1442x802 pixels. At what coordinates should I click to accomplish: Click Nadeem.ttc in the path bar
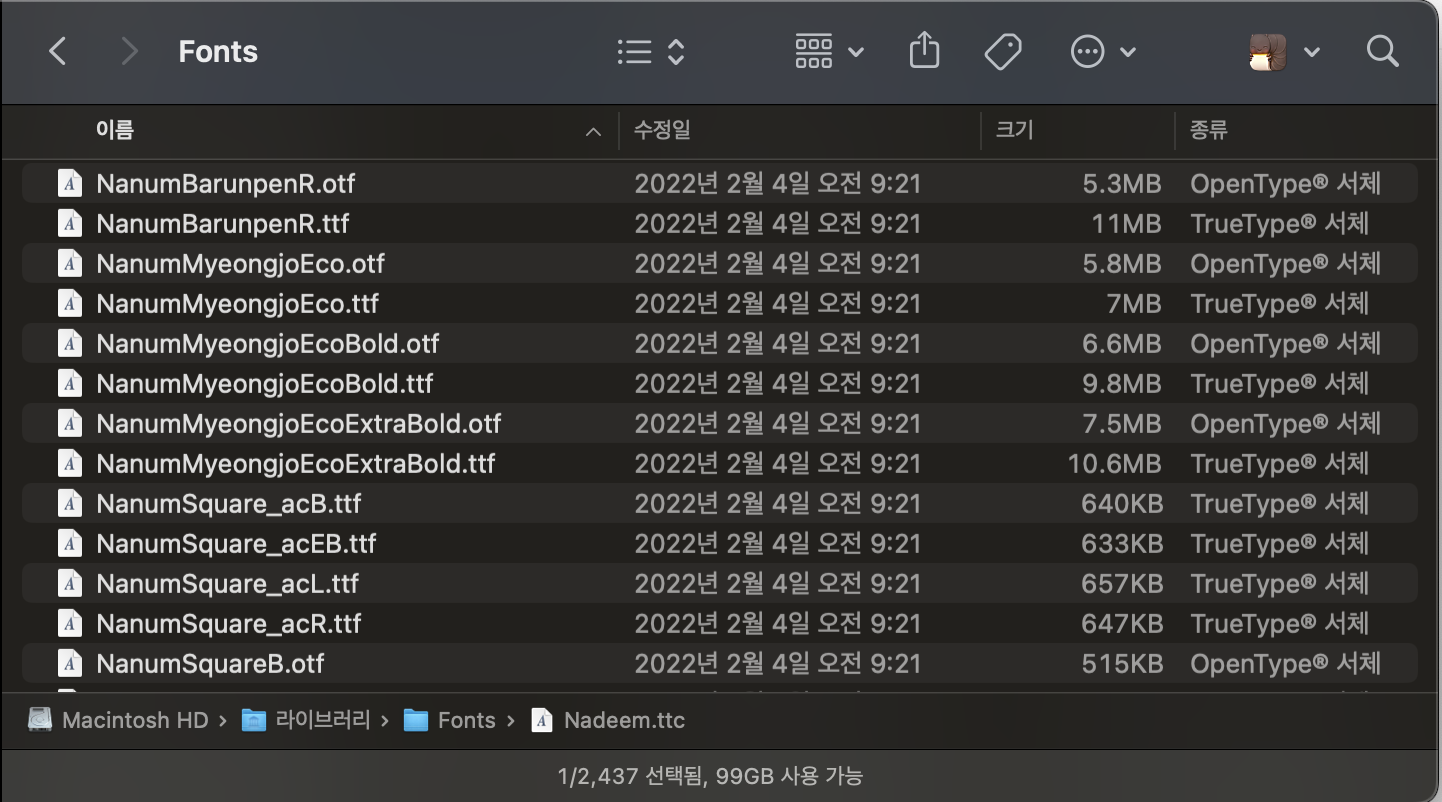pyautogui.click(x=624, y=720)
